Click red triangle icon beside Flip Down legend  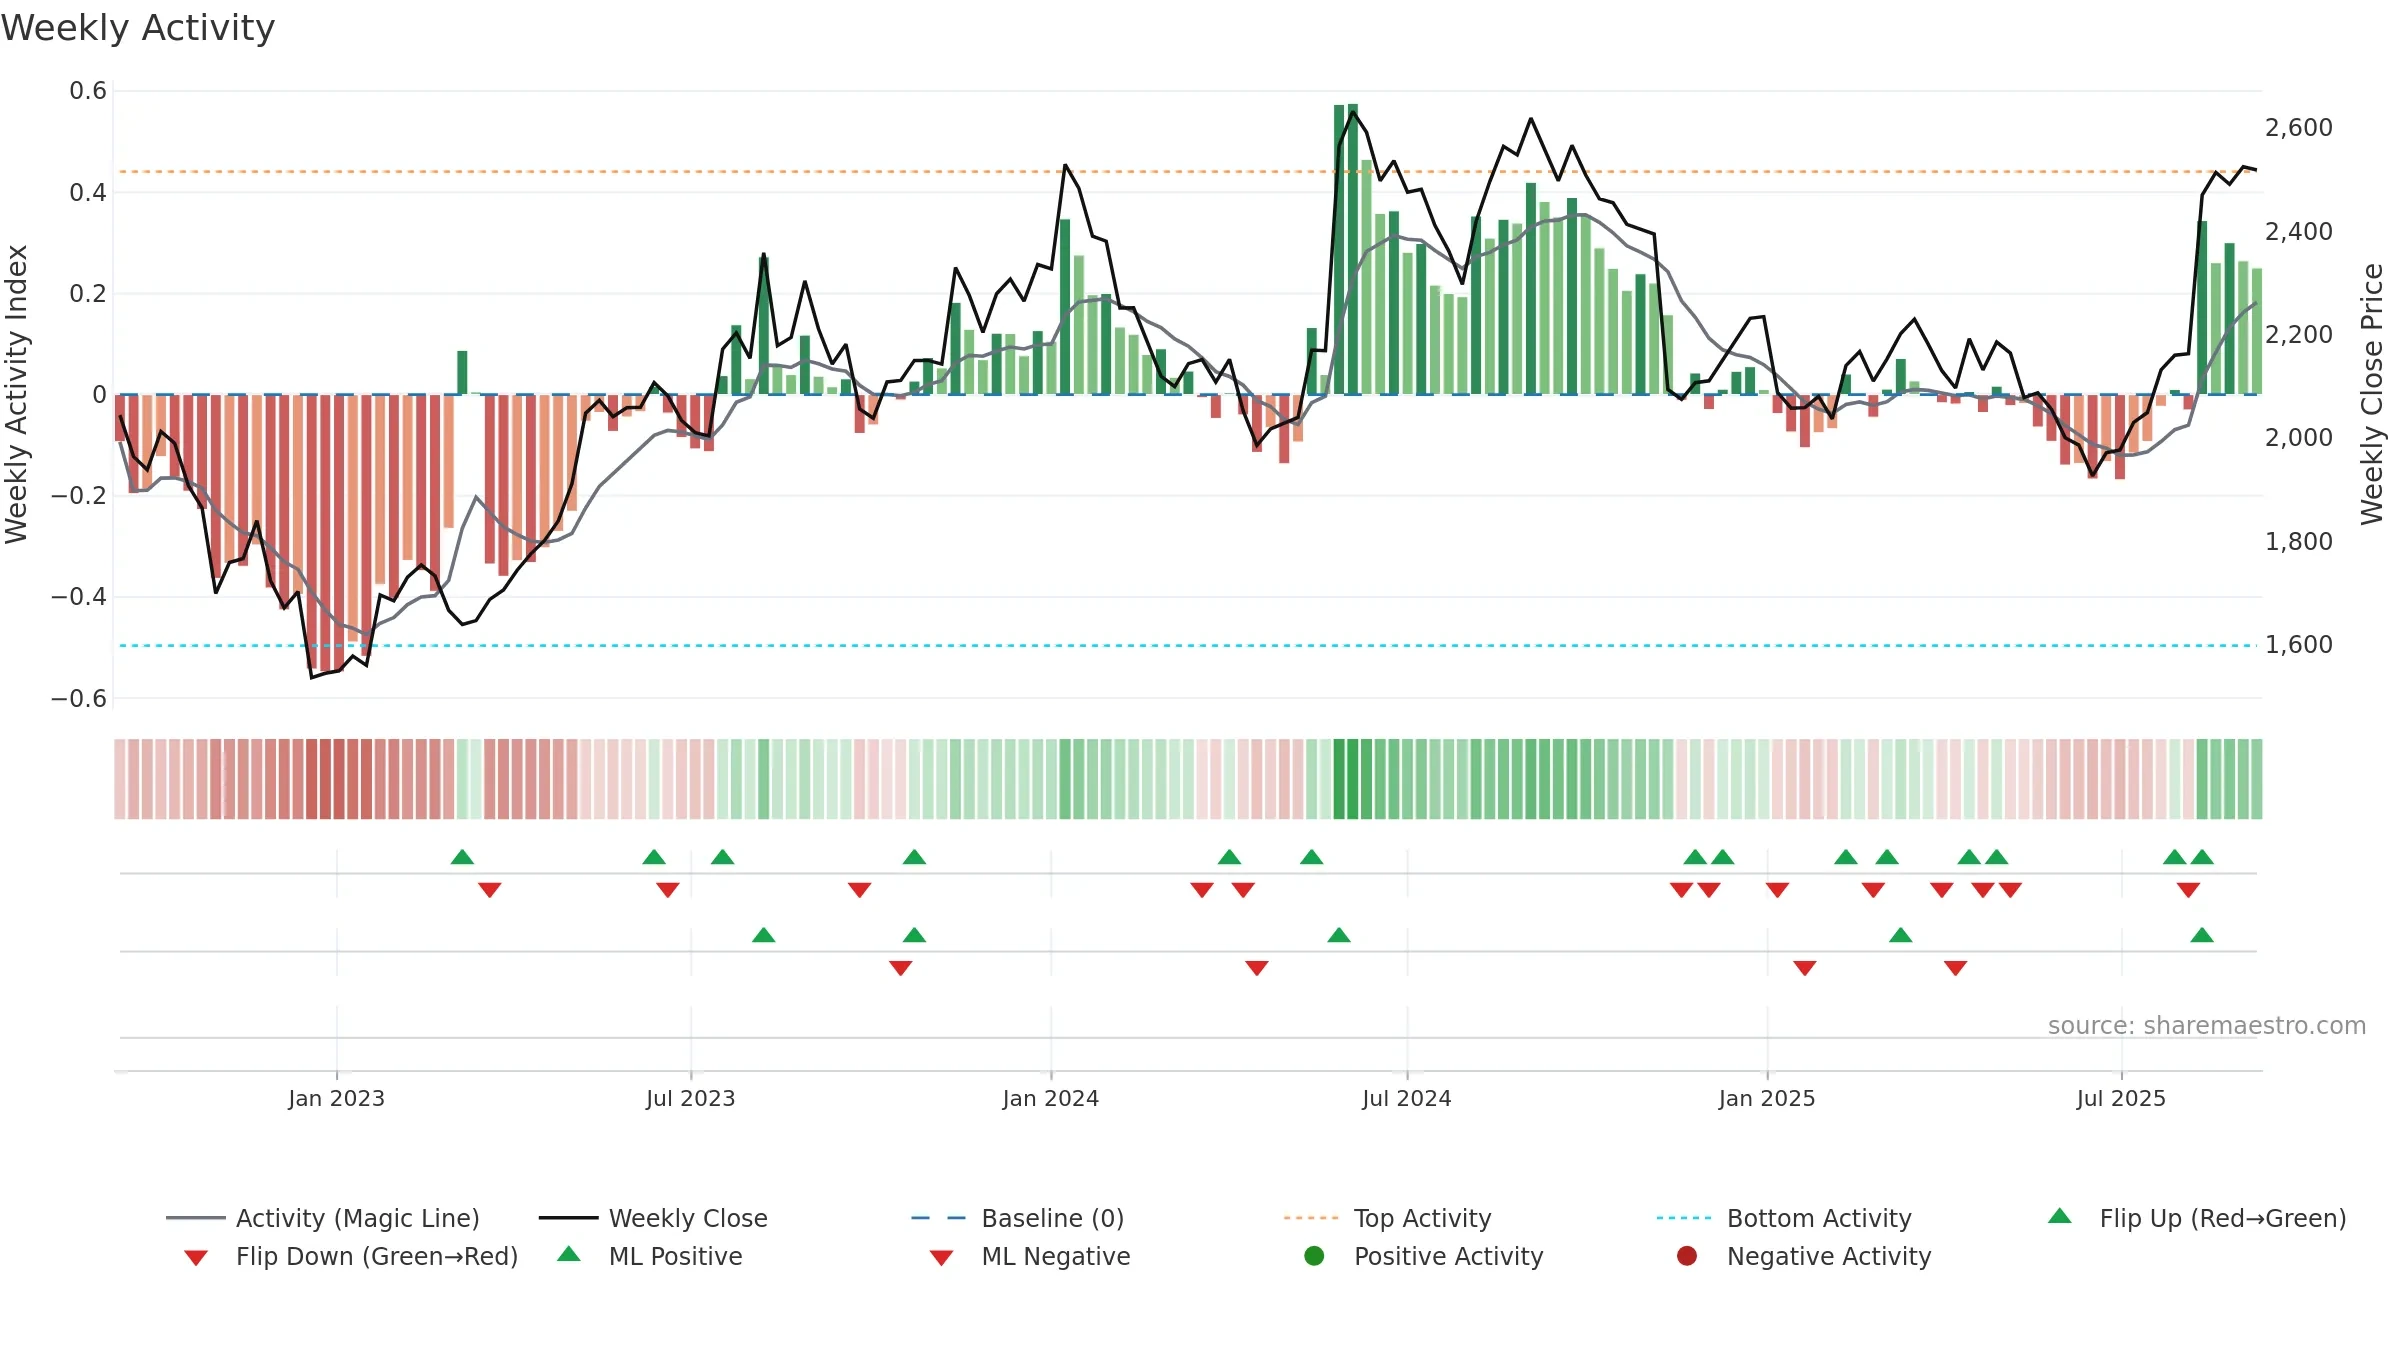(196, 1258)
